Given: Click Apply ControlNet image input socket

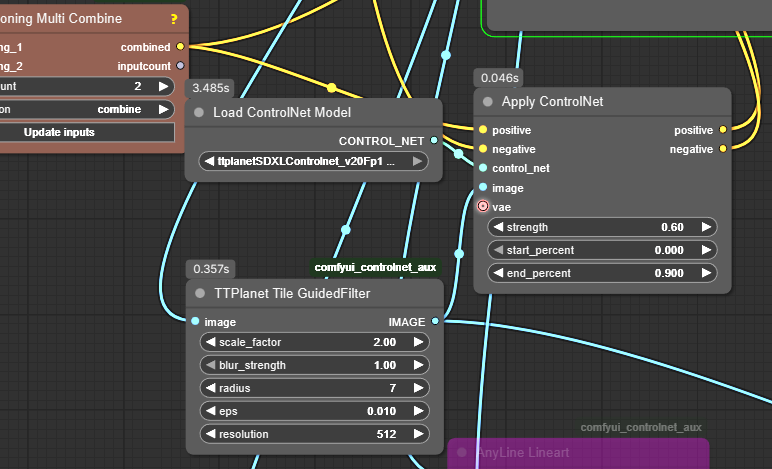Looking at the screenshot, I should (x=483, y=188).
